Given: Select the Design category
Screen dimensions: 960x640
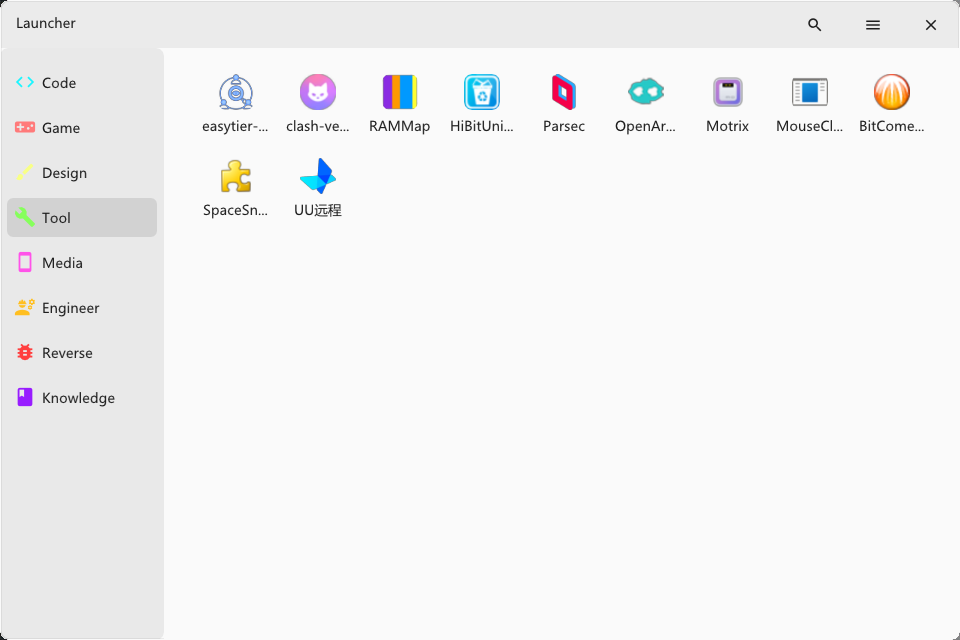Looking at the screenshot, I should (82, 173).
